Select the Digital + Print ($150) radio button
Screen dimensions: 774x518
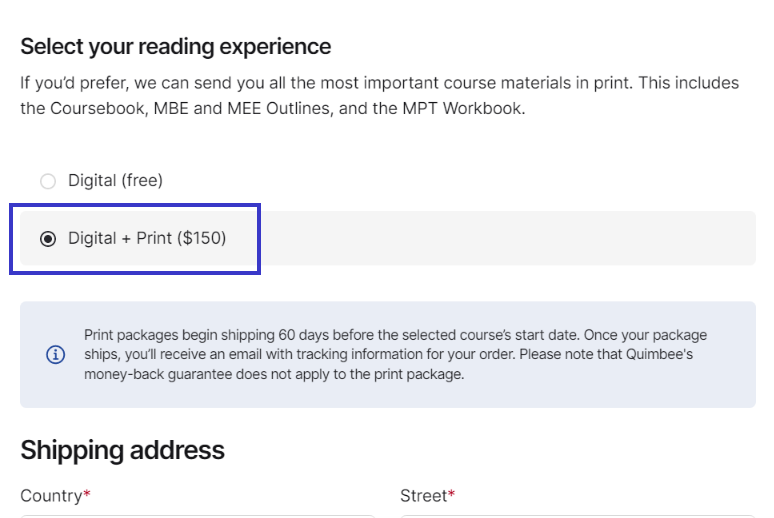[48, 239]
